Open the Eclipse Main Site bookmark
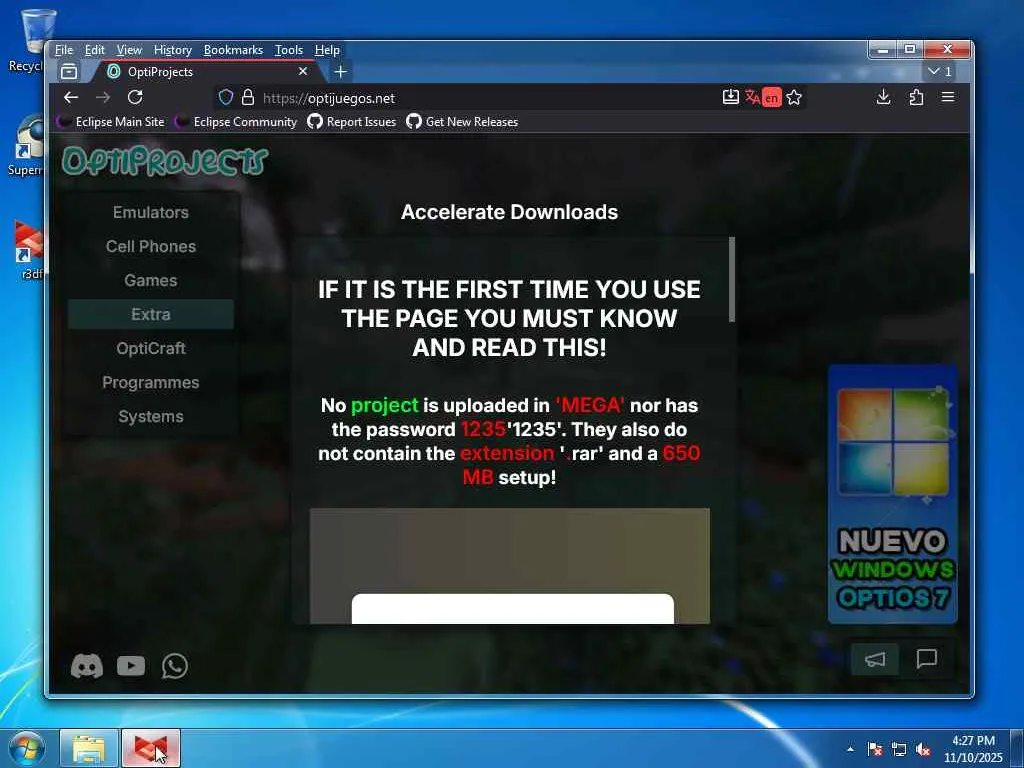 112,121
